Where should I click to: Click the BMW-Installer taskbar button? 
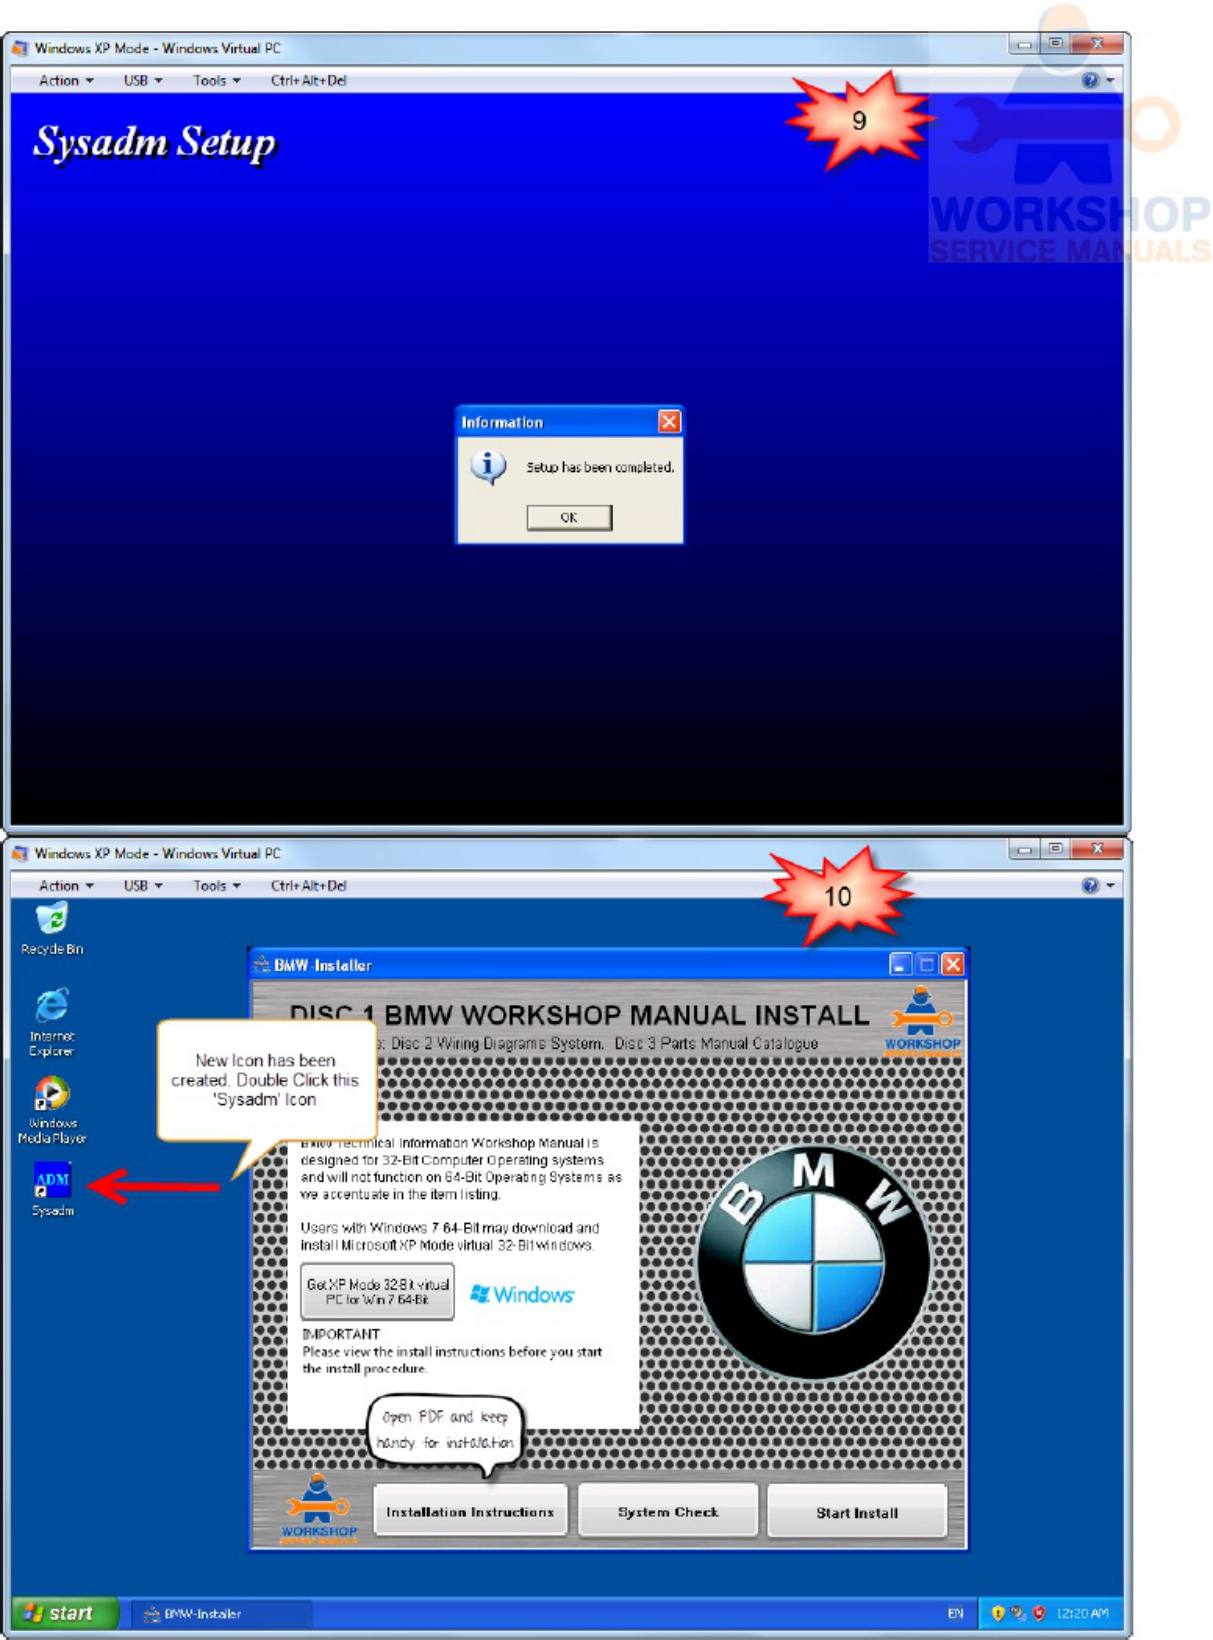point(220,1613)
